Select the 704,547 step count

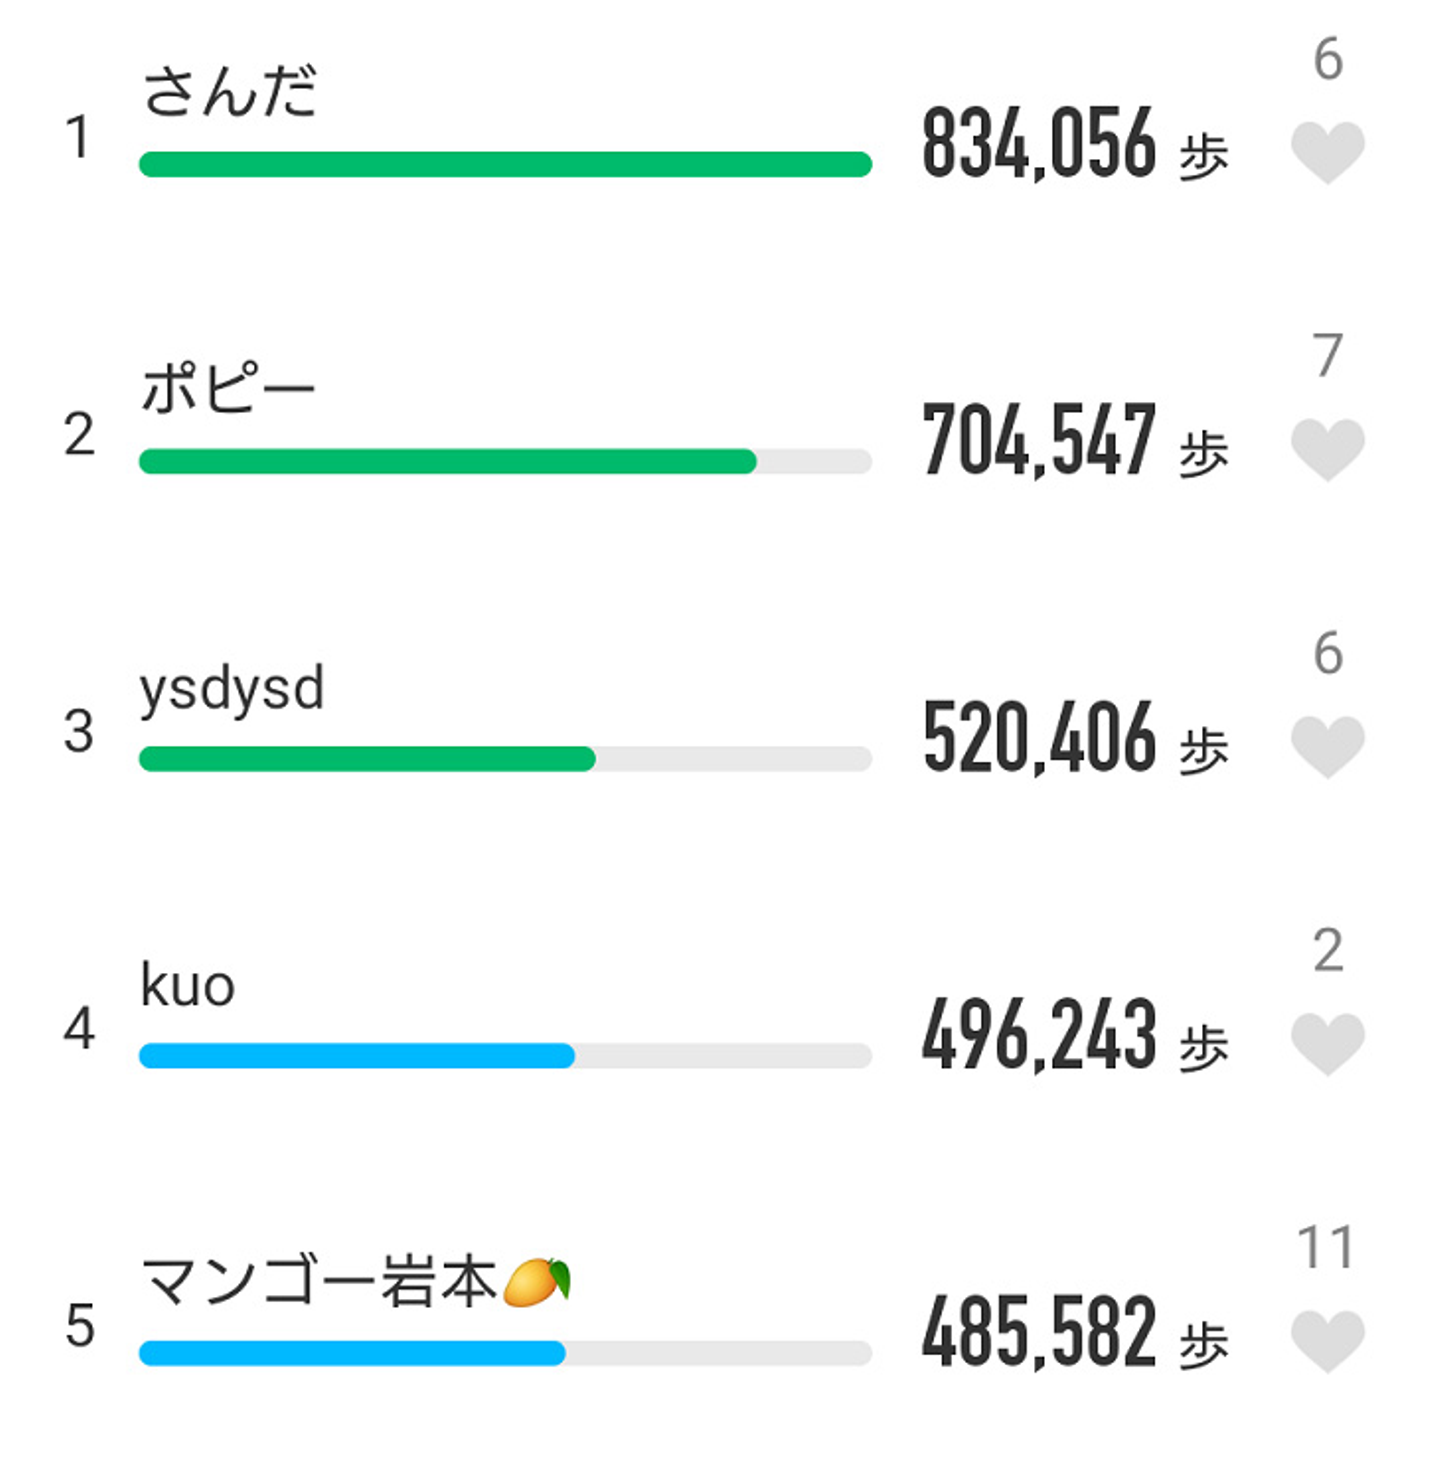pos(1039,440)
